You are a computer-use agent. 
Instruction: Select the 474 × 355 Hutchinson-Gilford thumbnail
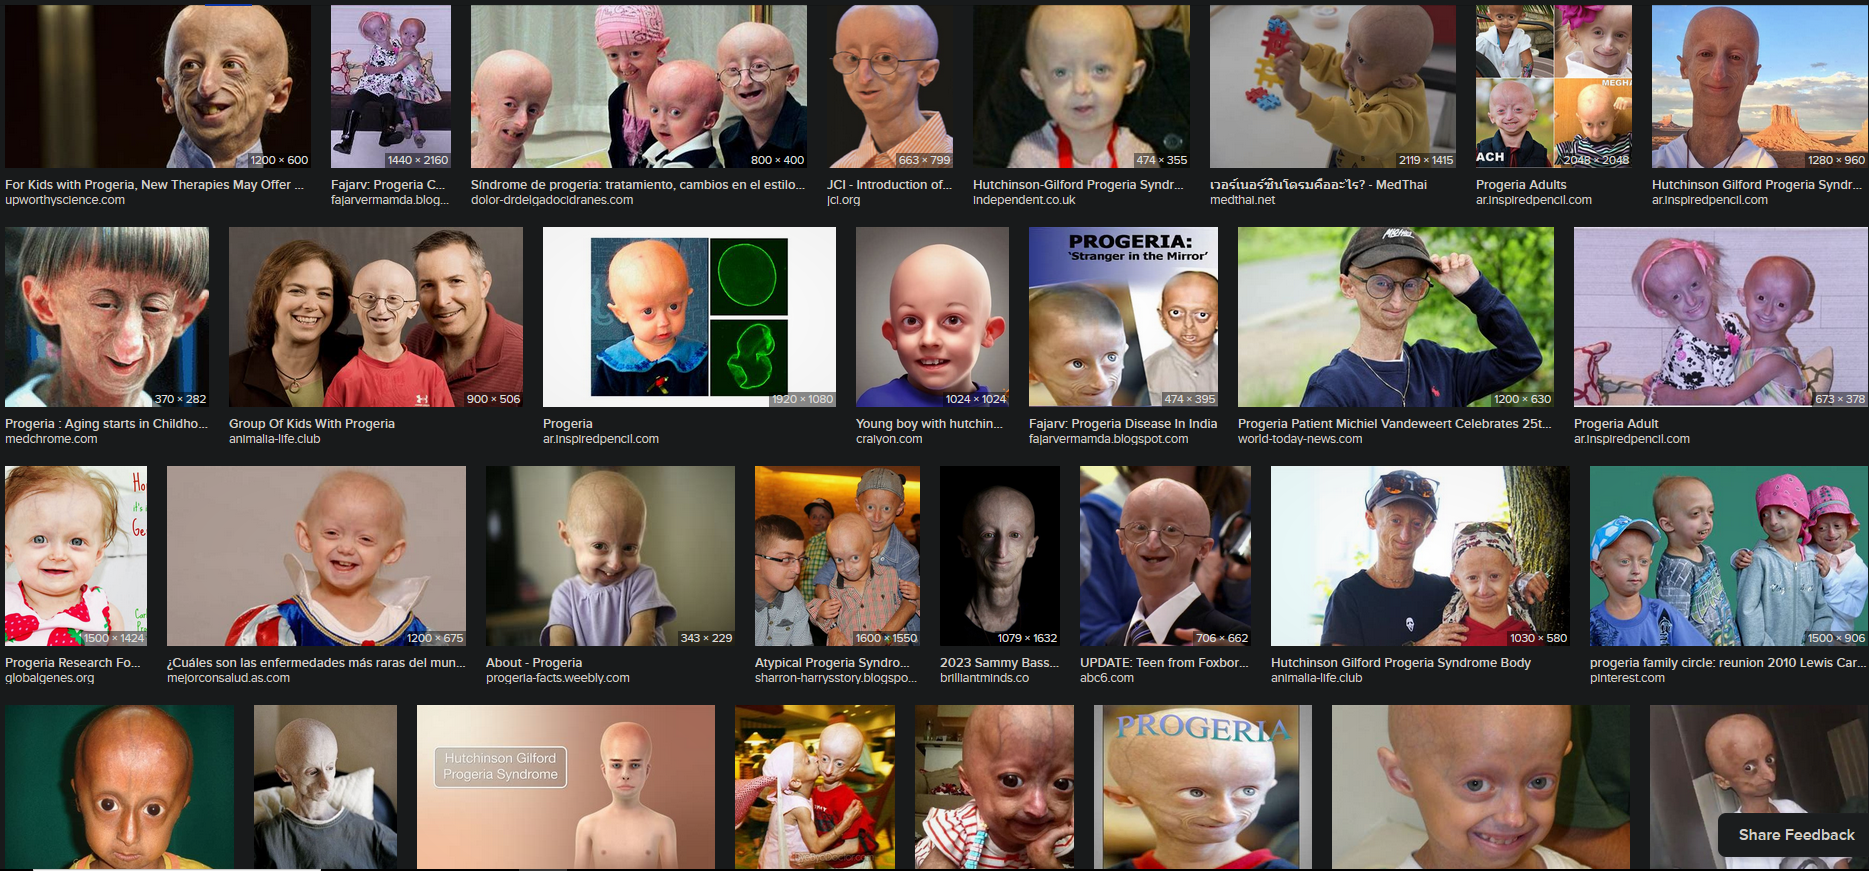pos(1081,87)
